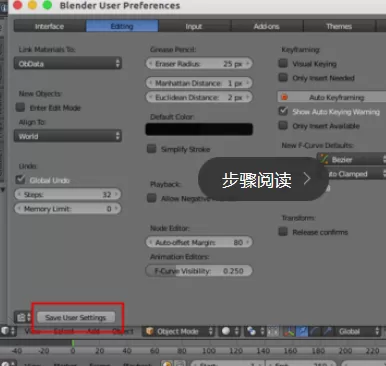
Task: Click frame 100 on the timeline ruler
Action: click(x=209, y=351)
